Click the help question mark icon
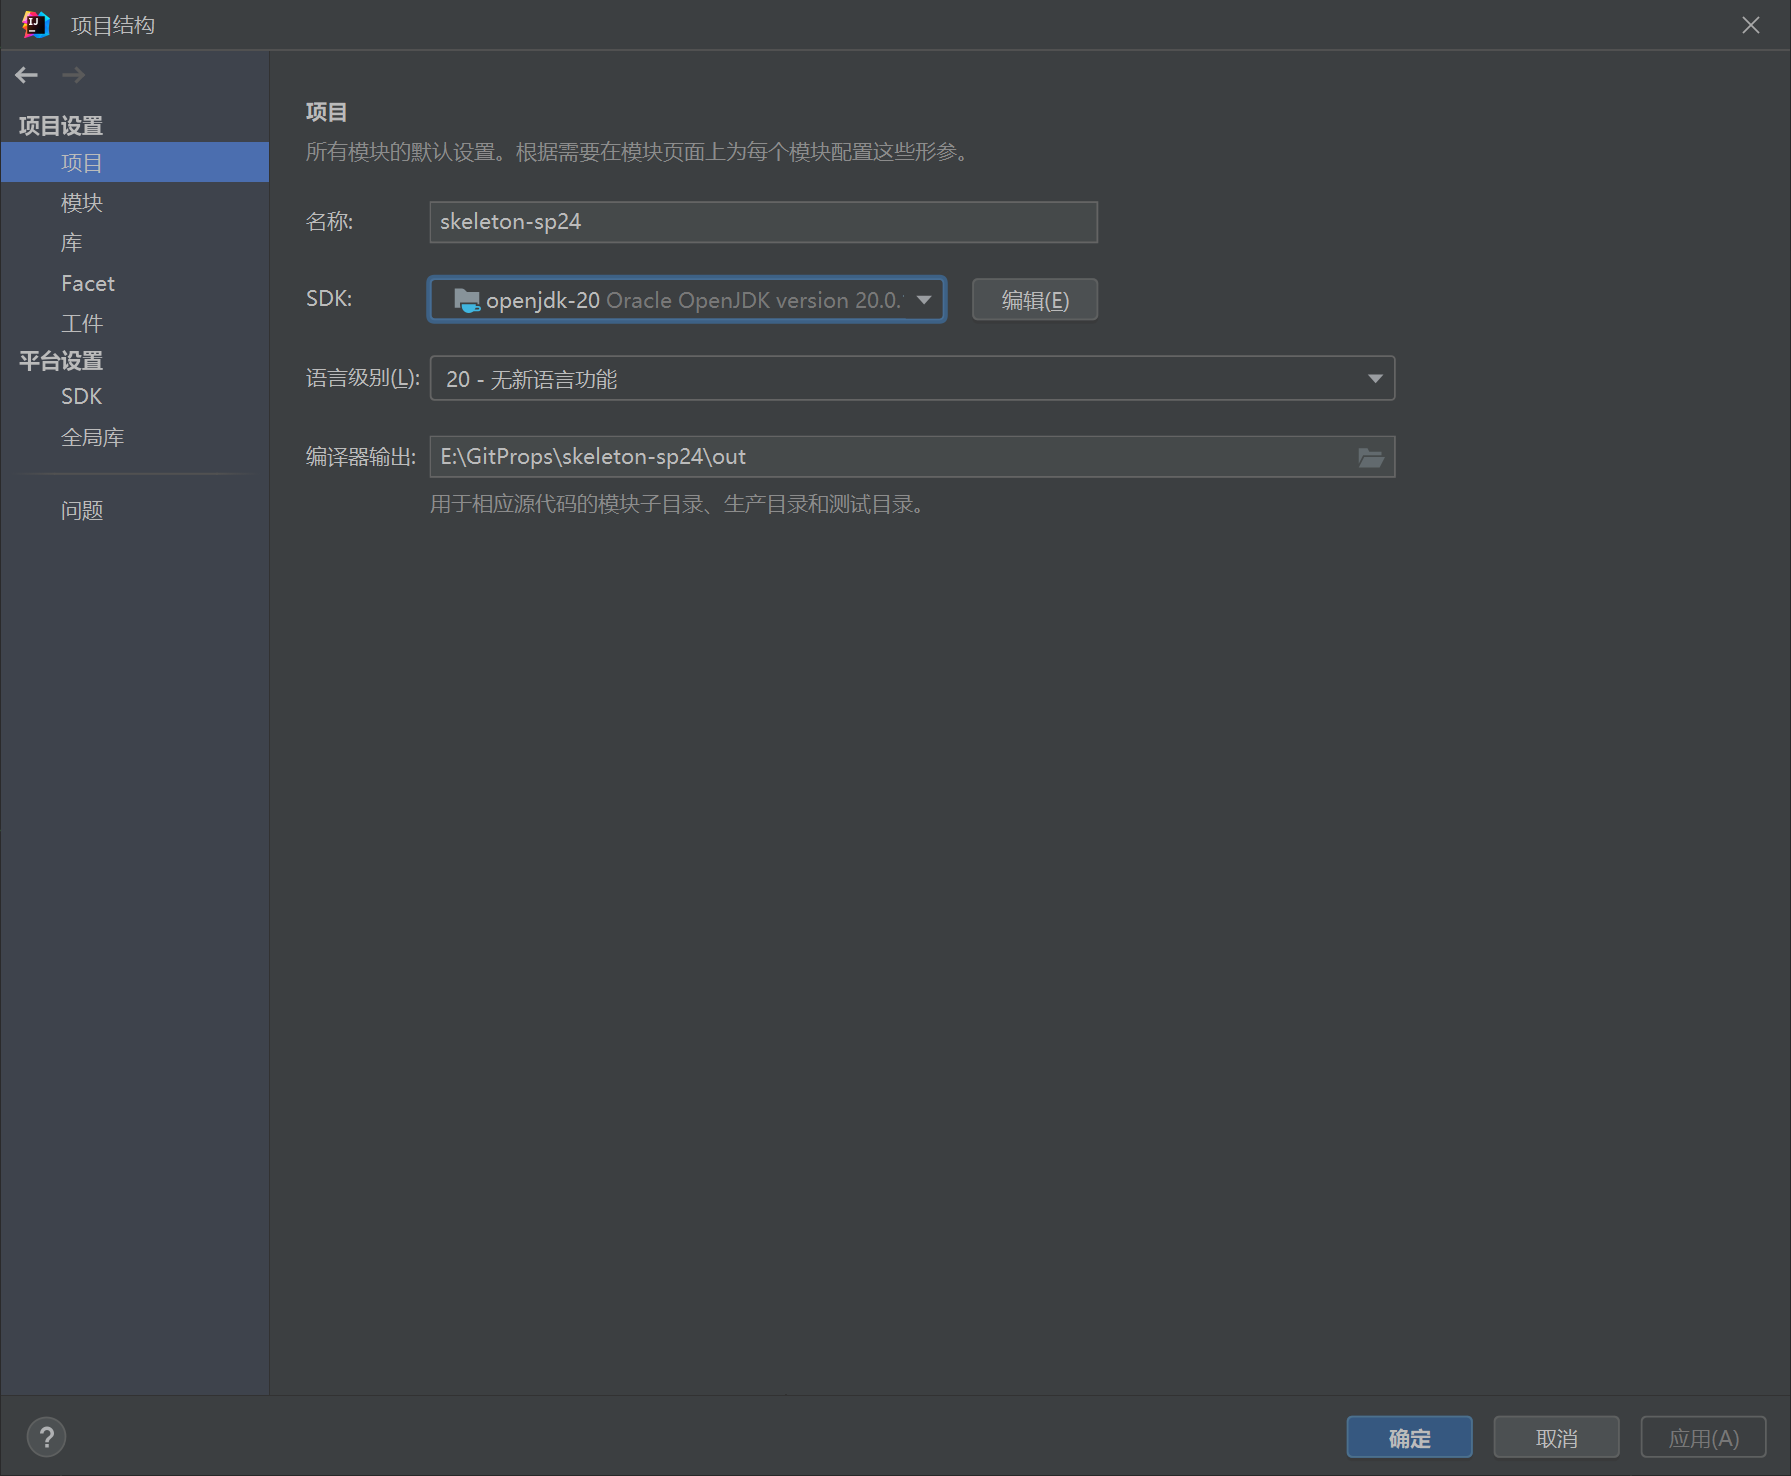1791x1476 pixels. (46, 1437)
